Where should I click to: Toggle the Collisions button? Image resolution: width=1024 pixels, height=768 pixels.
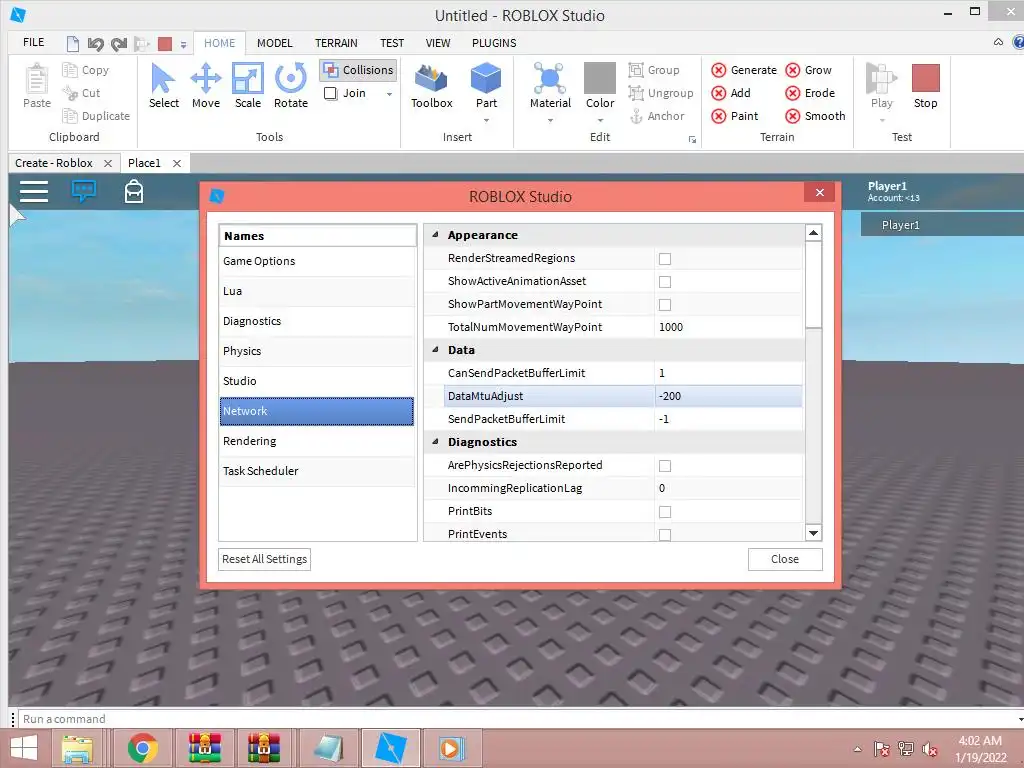click(358, 70)
